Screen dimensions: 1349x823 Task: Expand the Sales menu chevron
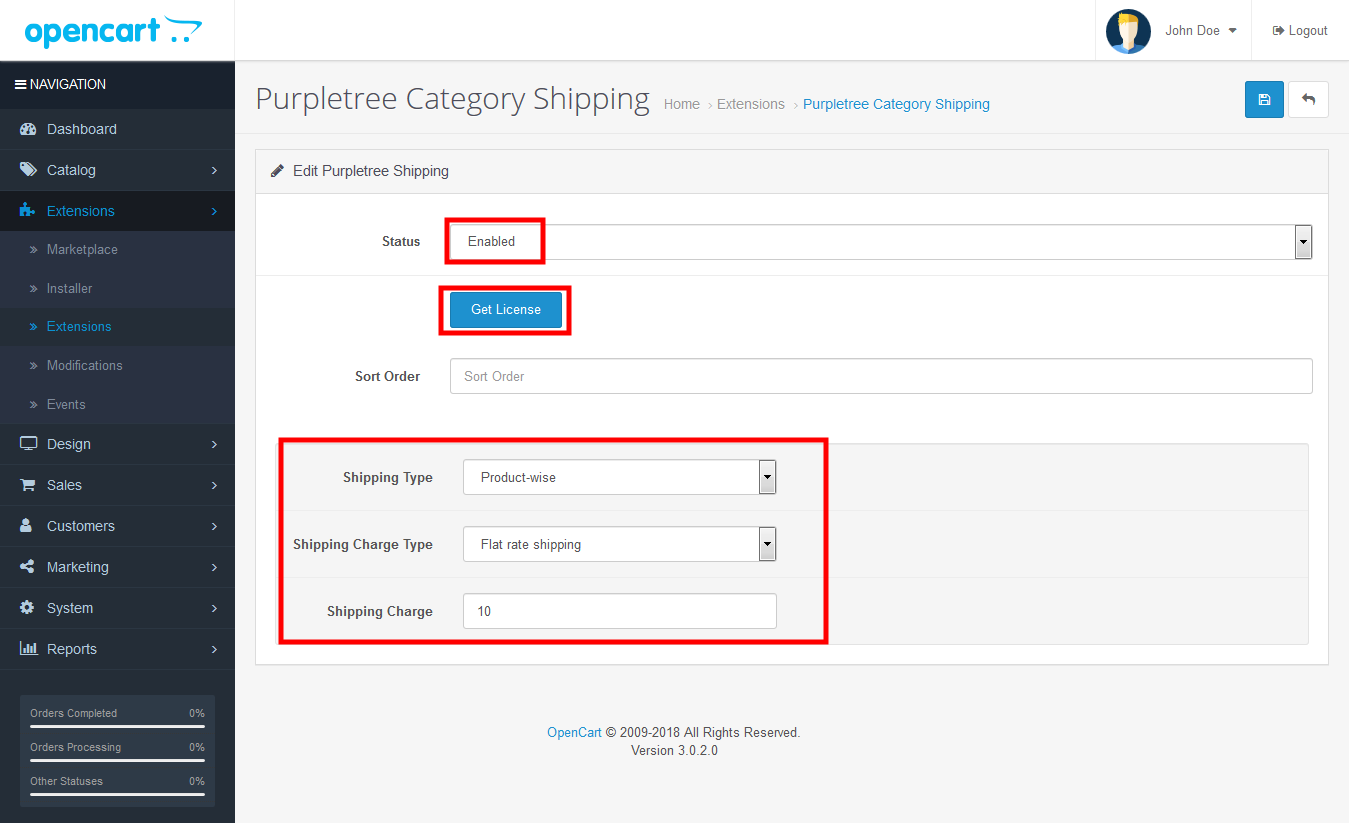[214, 486]
